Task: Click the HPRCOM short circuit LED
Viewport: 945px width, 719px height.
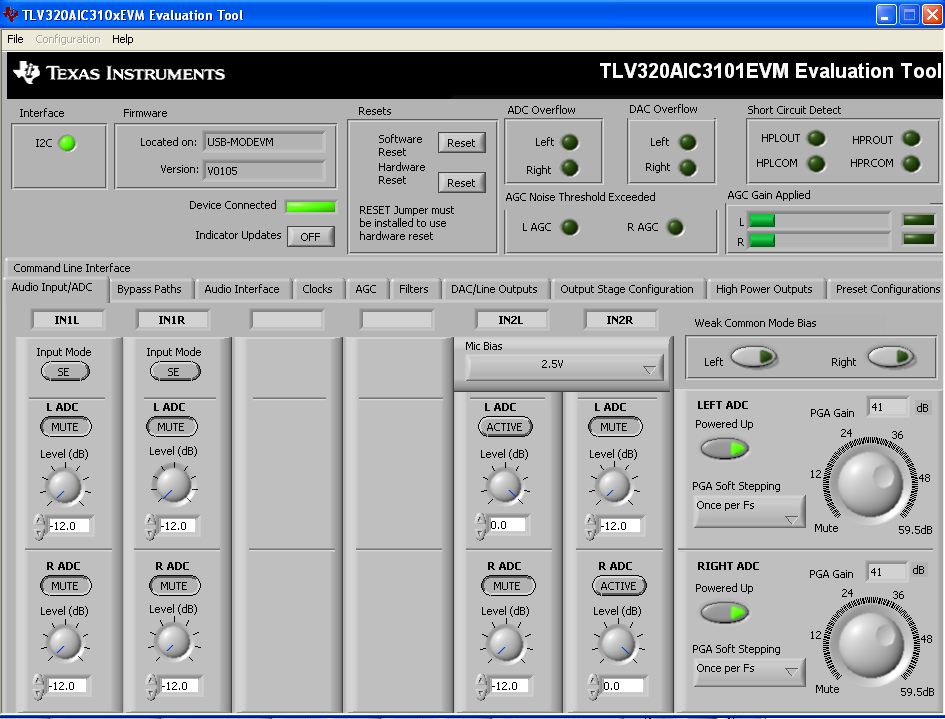Action: click(911, 163)
